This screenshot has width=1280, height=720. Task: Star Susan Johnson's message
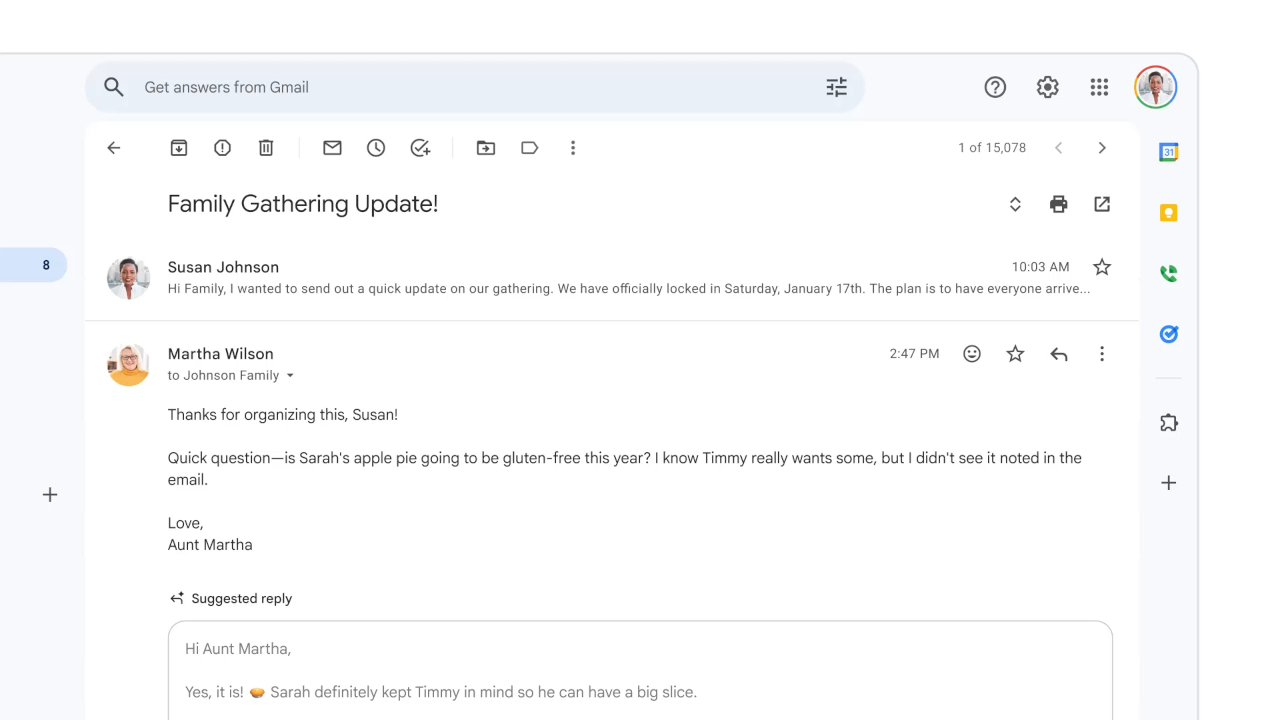pyautogui.click(x=1101, y=267)
